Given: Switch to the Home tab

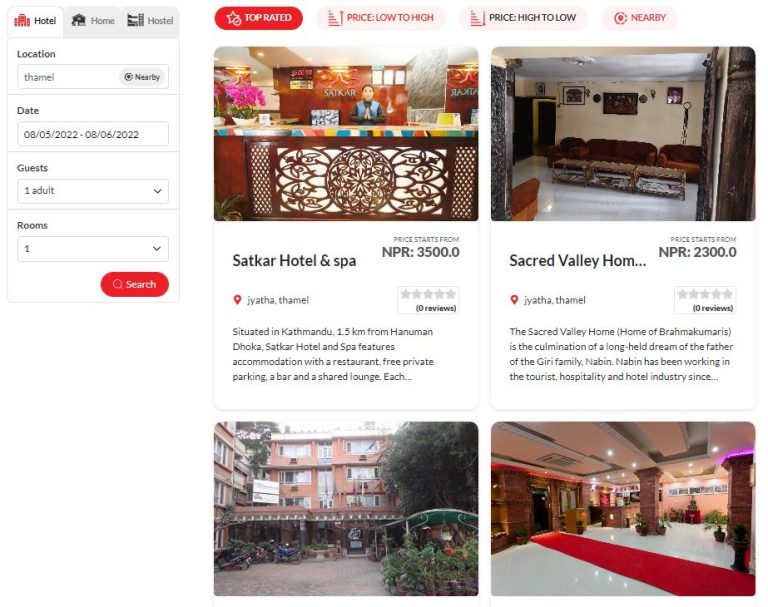Looking at the screenshot, I should [93, 21].
